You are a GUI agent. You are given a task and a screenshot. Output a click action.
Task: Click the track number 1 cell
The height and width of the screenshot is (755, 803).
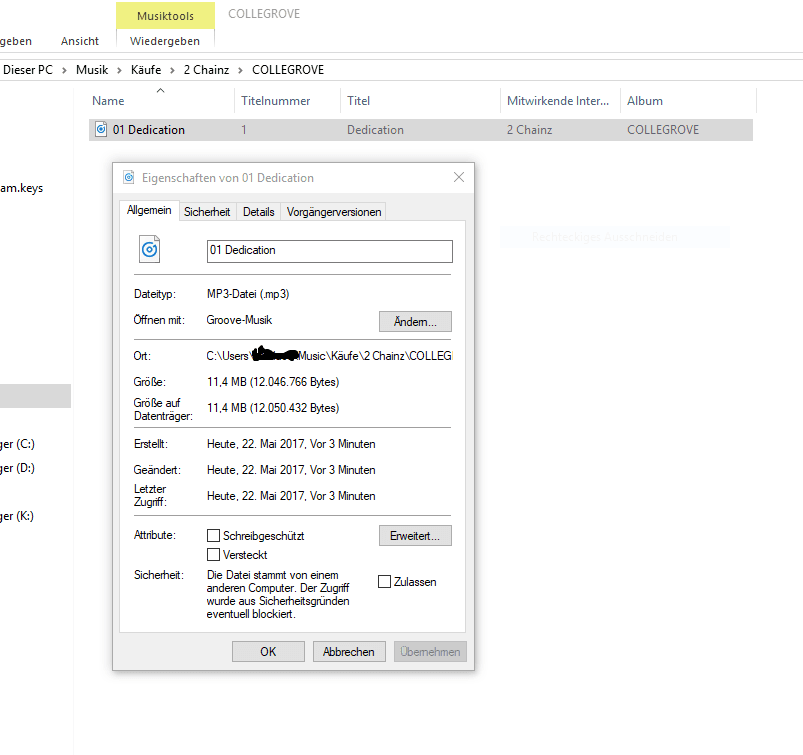[x=244, y=130]
